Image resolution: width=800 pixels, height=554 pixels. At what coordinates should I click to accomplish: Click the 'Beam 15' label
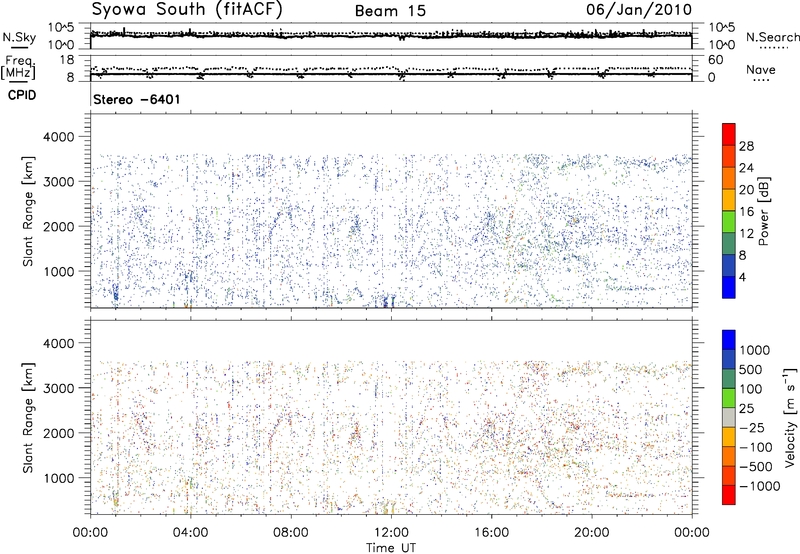click(x=390, y=11)
